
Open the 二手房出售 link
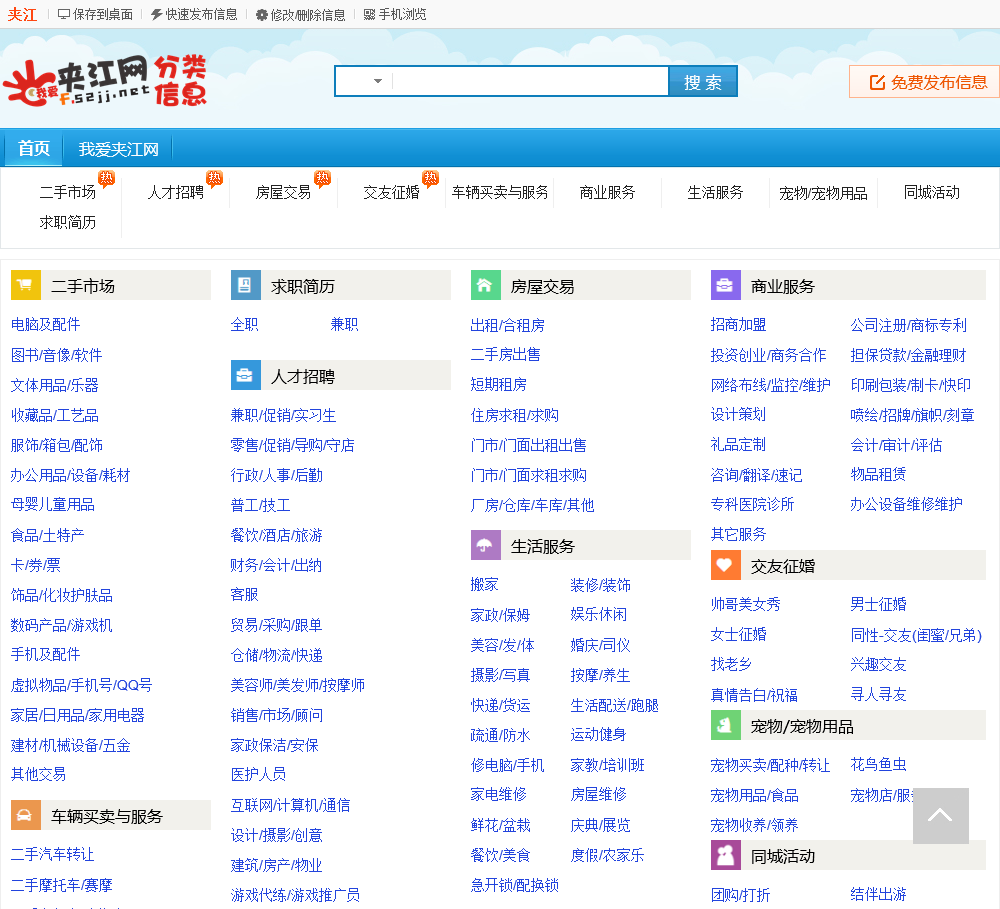click(506, 355)
